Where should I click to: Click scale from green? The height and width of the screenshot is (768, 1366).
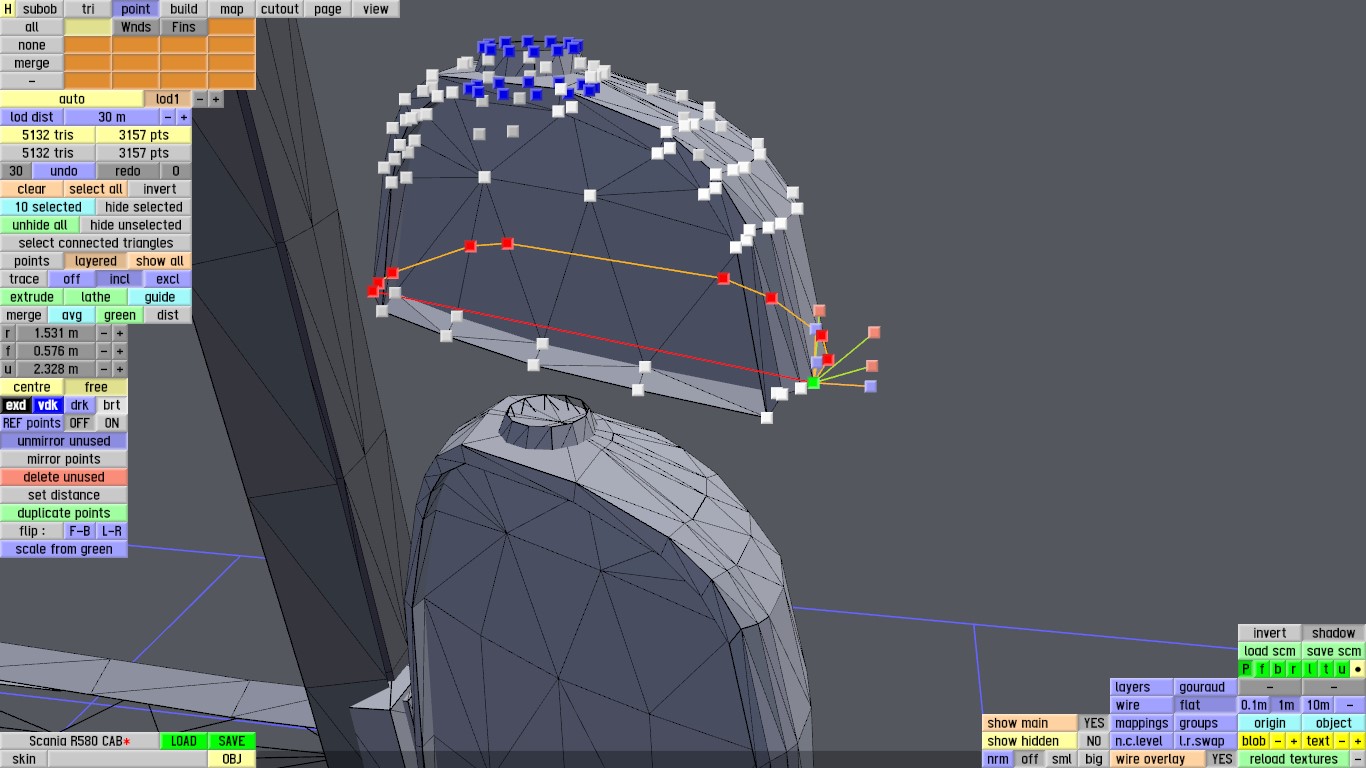[64, 549]
